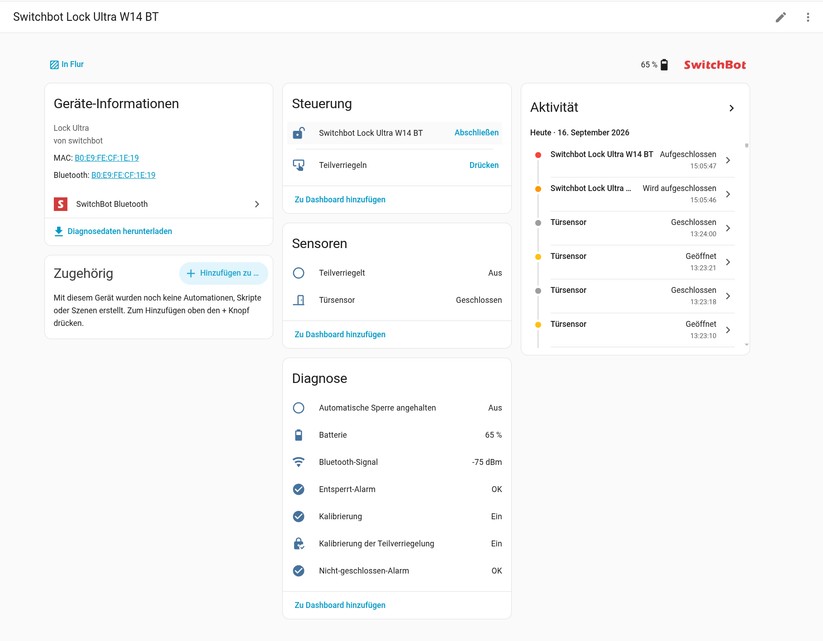Click Drücken for Teilverriegeln

pos(484,165)
